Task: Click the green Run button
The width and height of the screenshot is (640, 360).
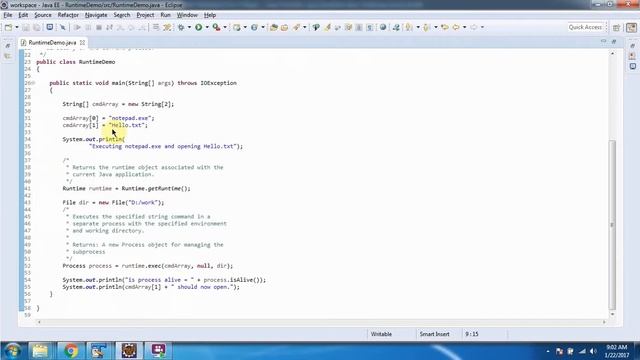Action: [198, 27]
